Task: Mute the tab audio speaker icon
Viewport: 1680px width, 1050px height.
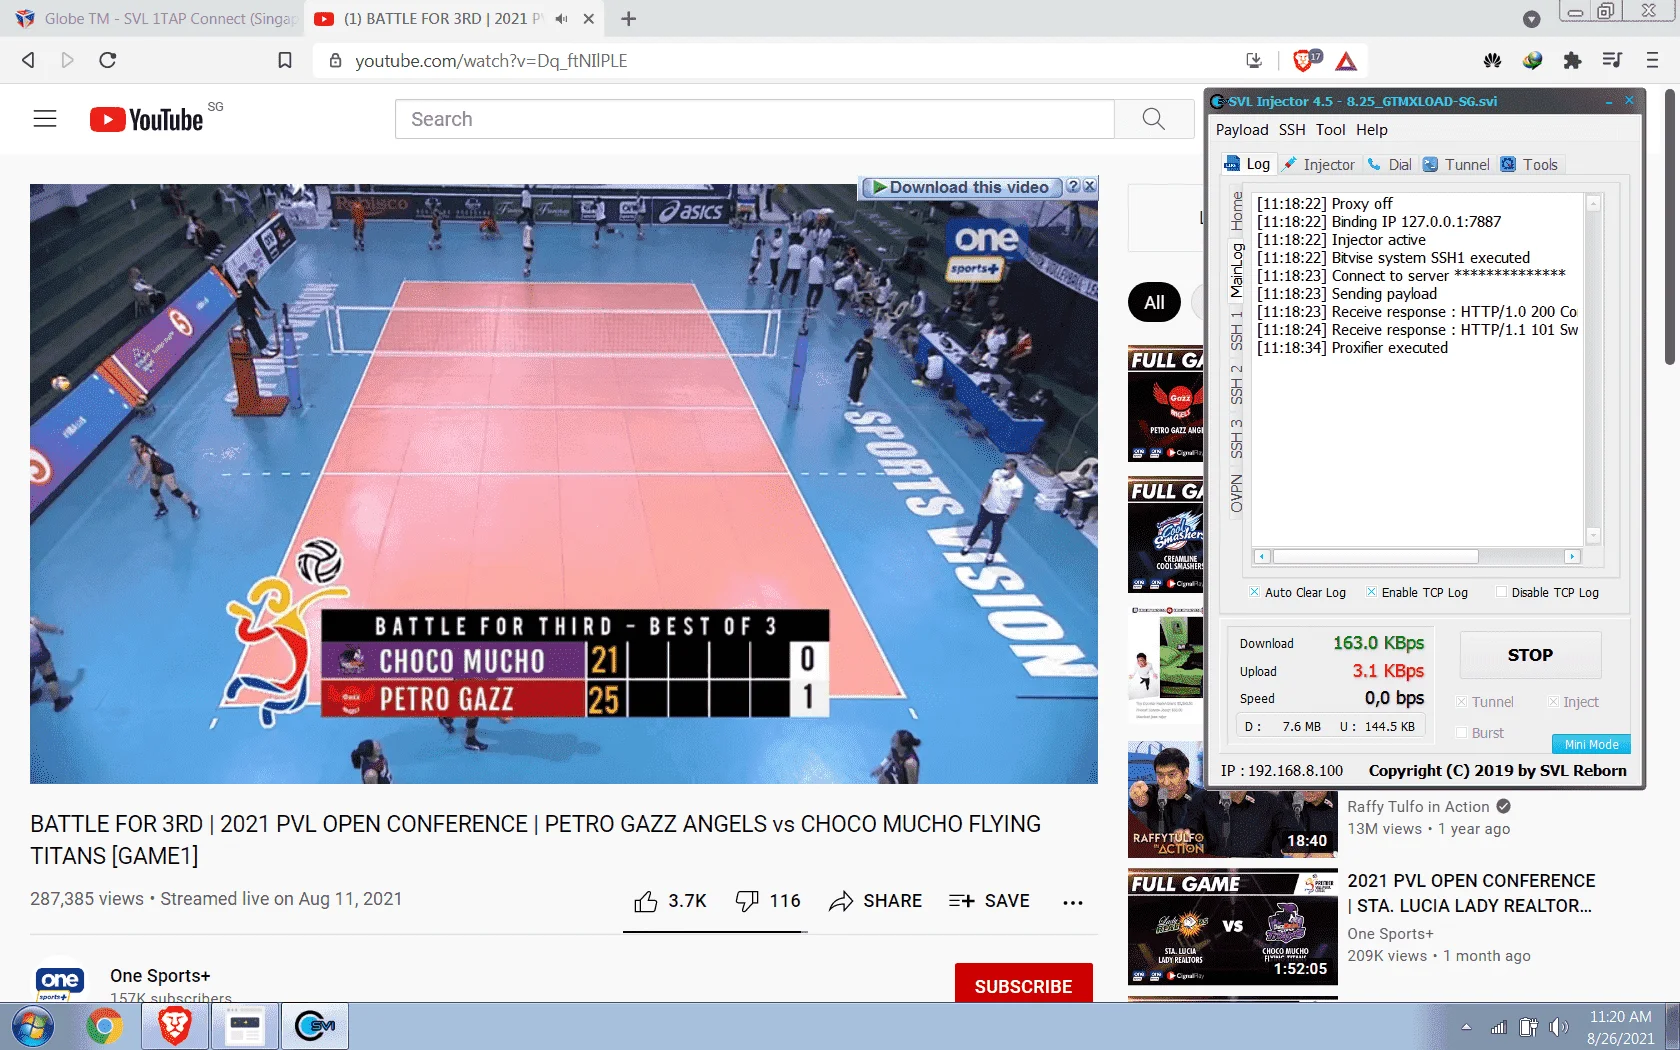Action: (x=561, y=19)
